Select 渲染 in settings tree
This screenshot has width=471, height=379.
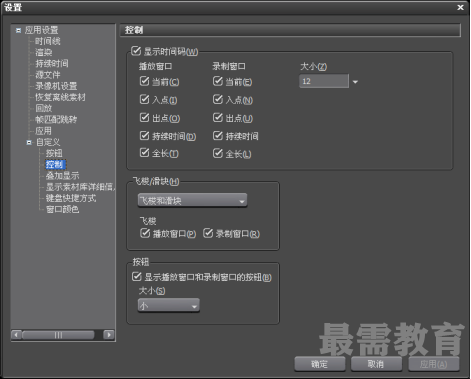(x=44, y=52)
